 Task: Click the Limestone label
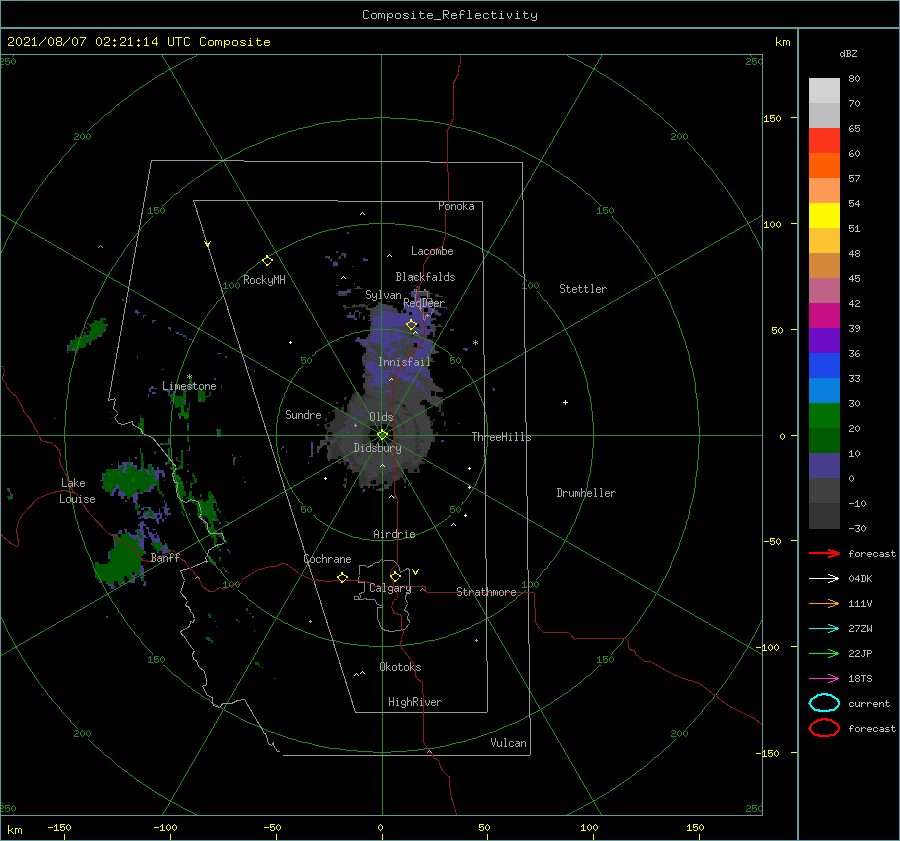click(x=189, y=386)
